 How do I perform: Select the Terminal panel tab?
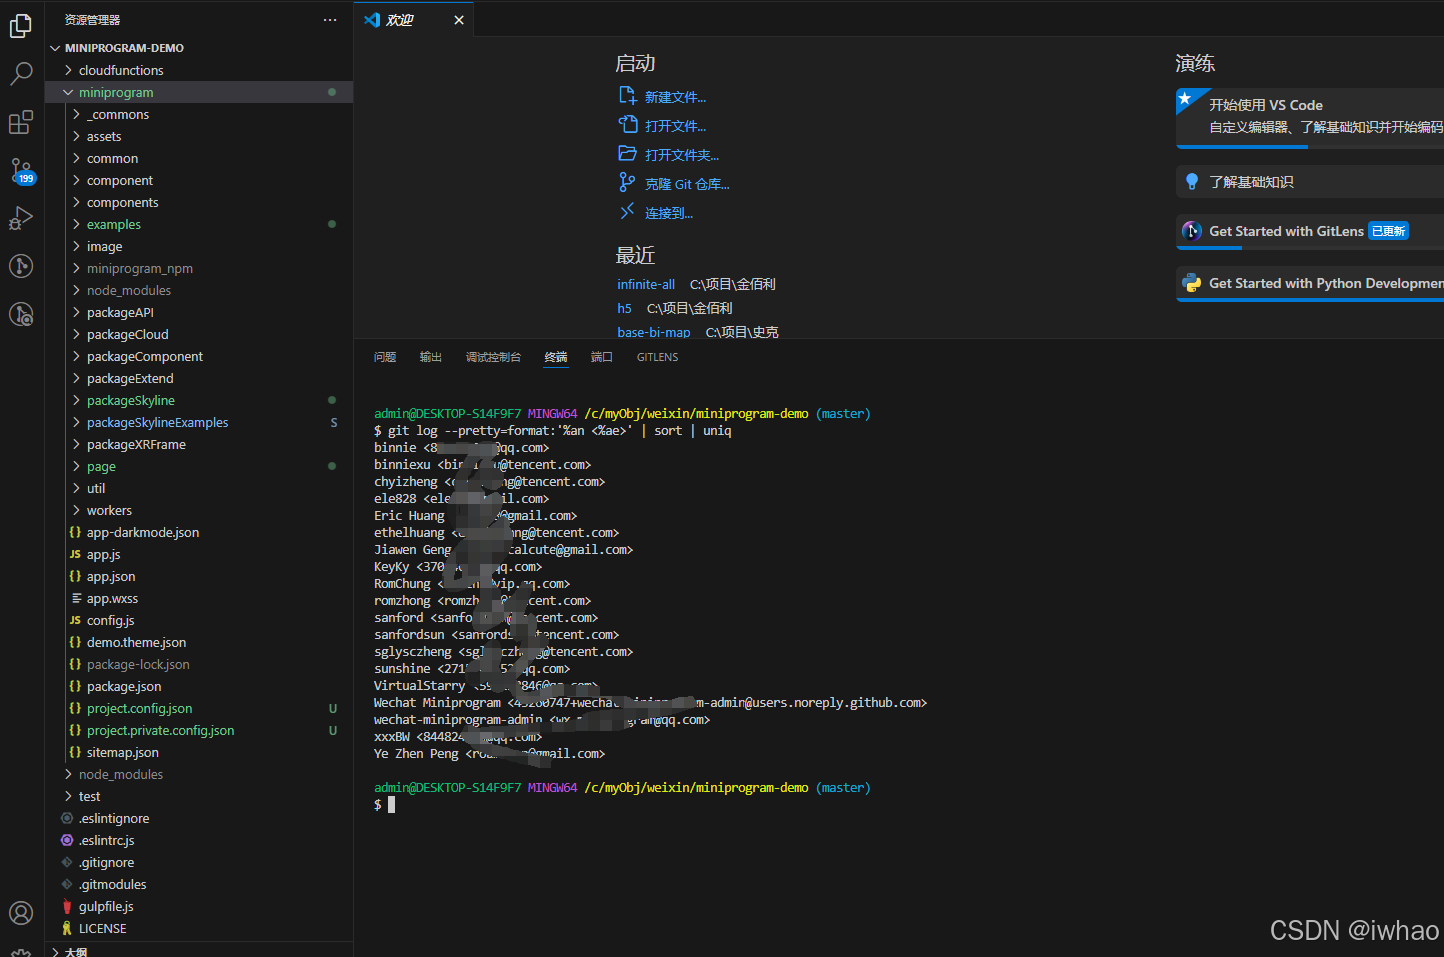[x=556, y=357]
